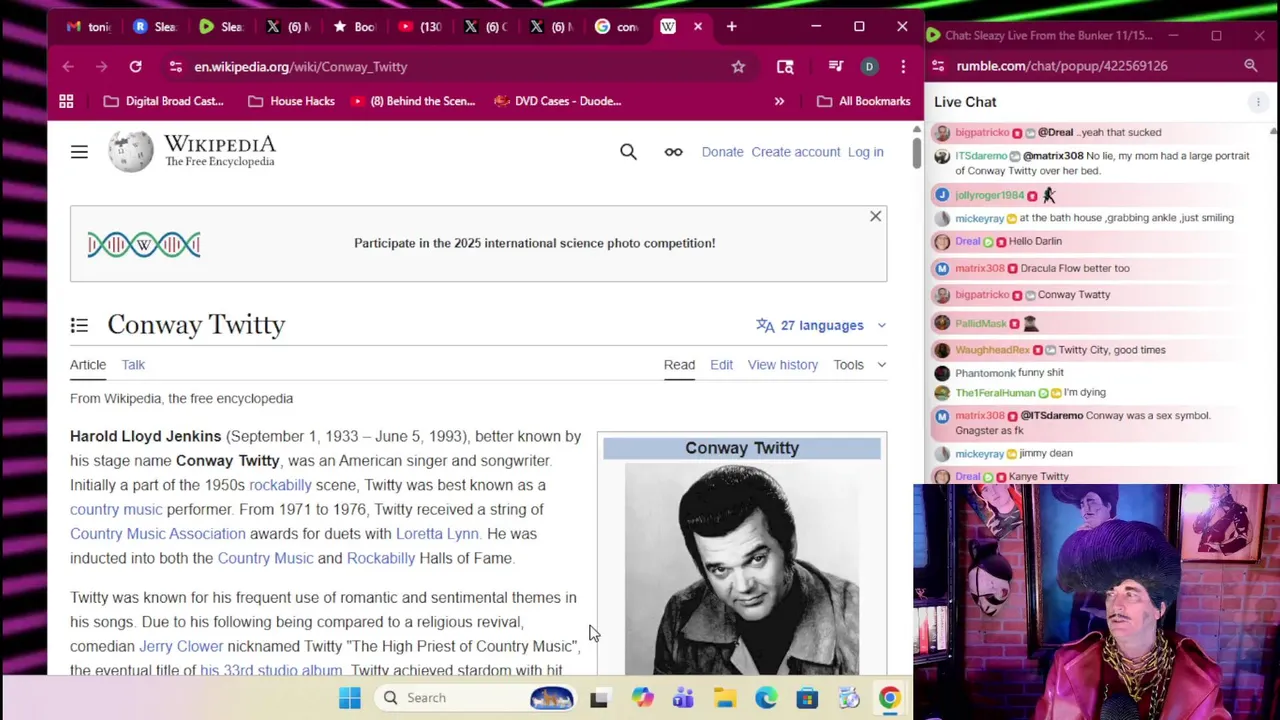The width and height of the screenshot is (1280, 720).
Task: Launch Copilot from the taskbar
Action: [642, 698]
